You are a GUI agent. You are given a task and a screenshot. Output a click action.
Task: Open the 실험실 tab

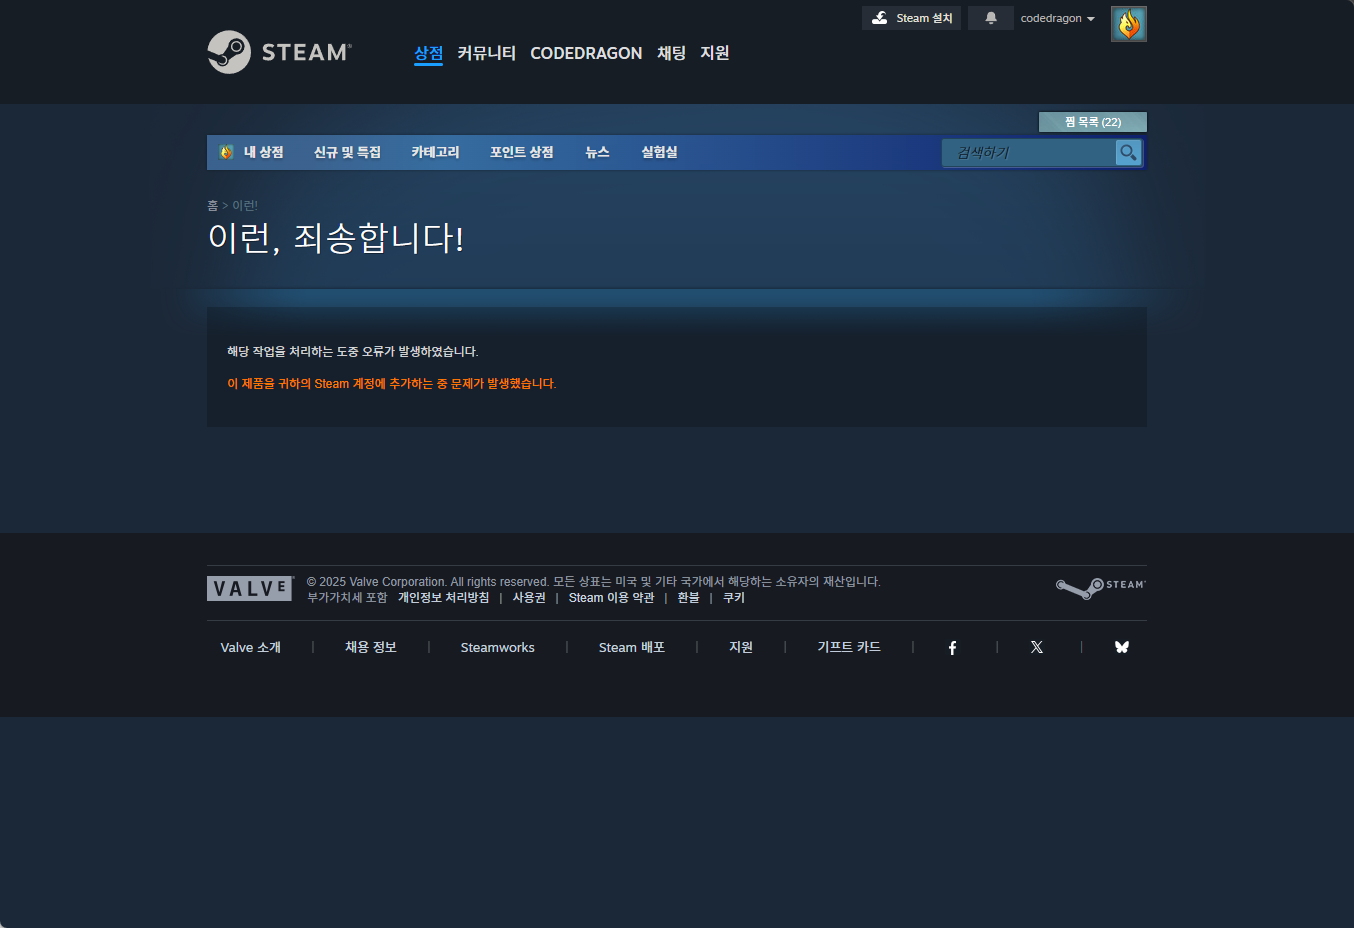pyautogui.click(x=659, y=152)
